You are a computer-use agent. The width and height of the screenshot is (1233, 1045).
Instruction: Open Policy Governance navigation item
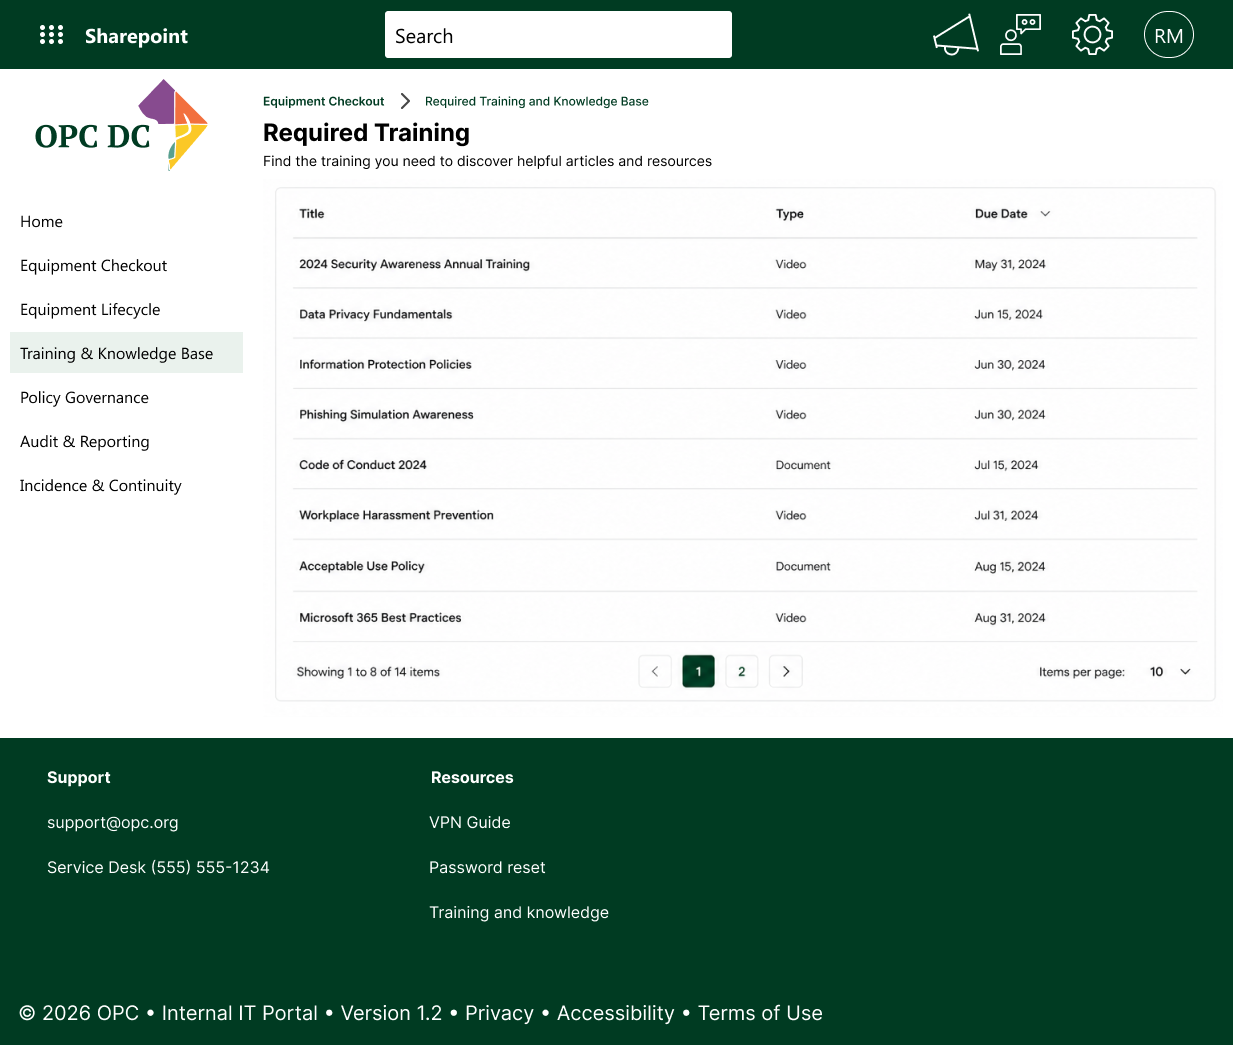[x=84, y=398]
